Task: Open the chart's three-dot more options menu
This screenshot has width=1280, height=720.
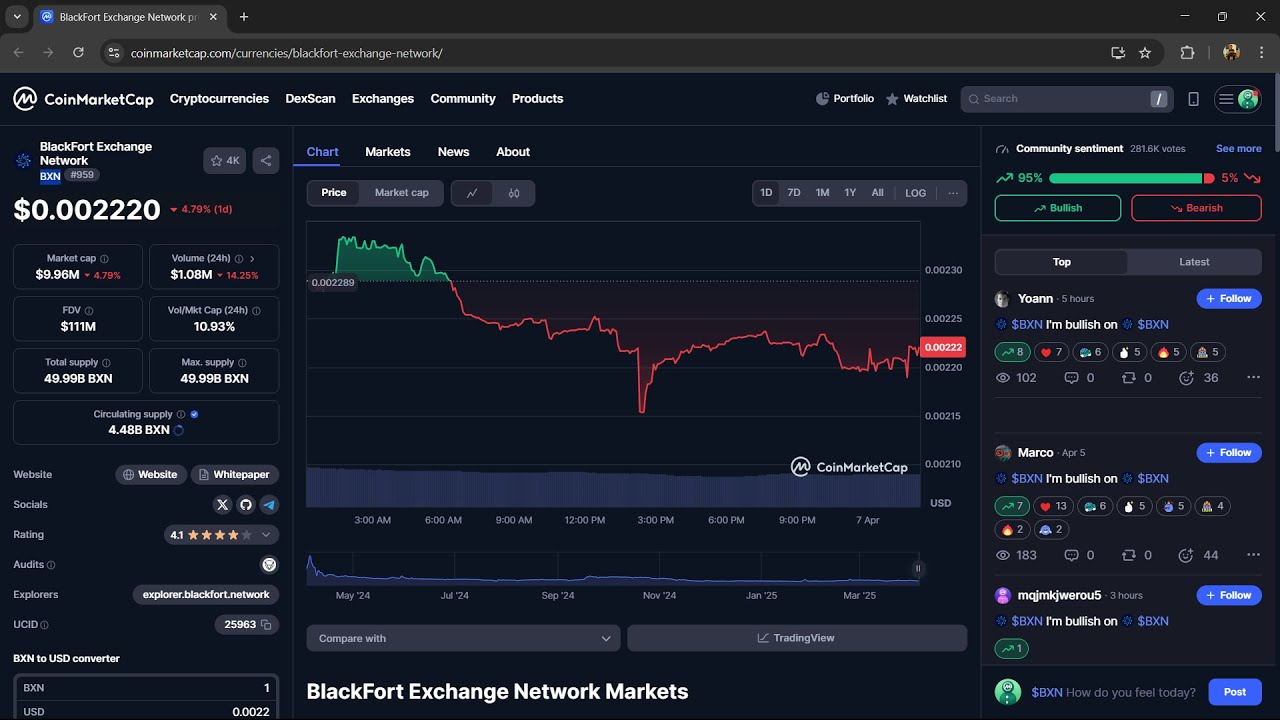Action: click(953, 193)
